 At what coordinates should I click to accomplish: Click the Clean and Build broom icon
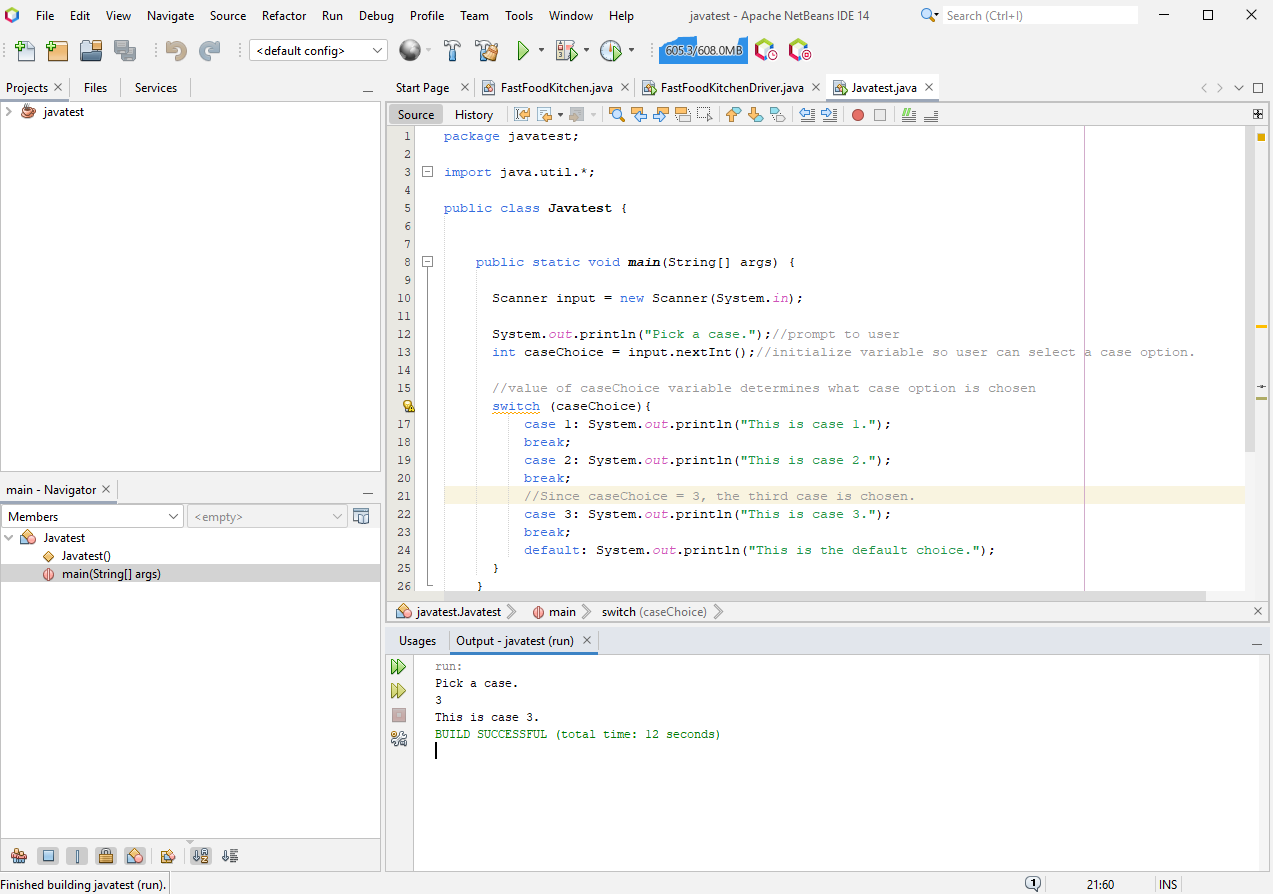click(487, 51)
